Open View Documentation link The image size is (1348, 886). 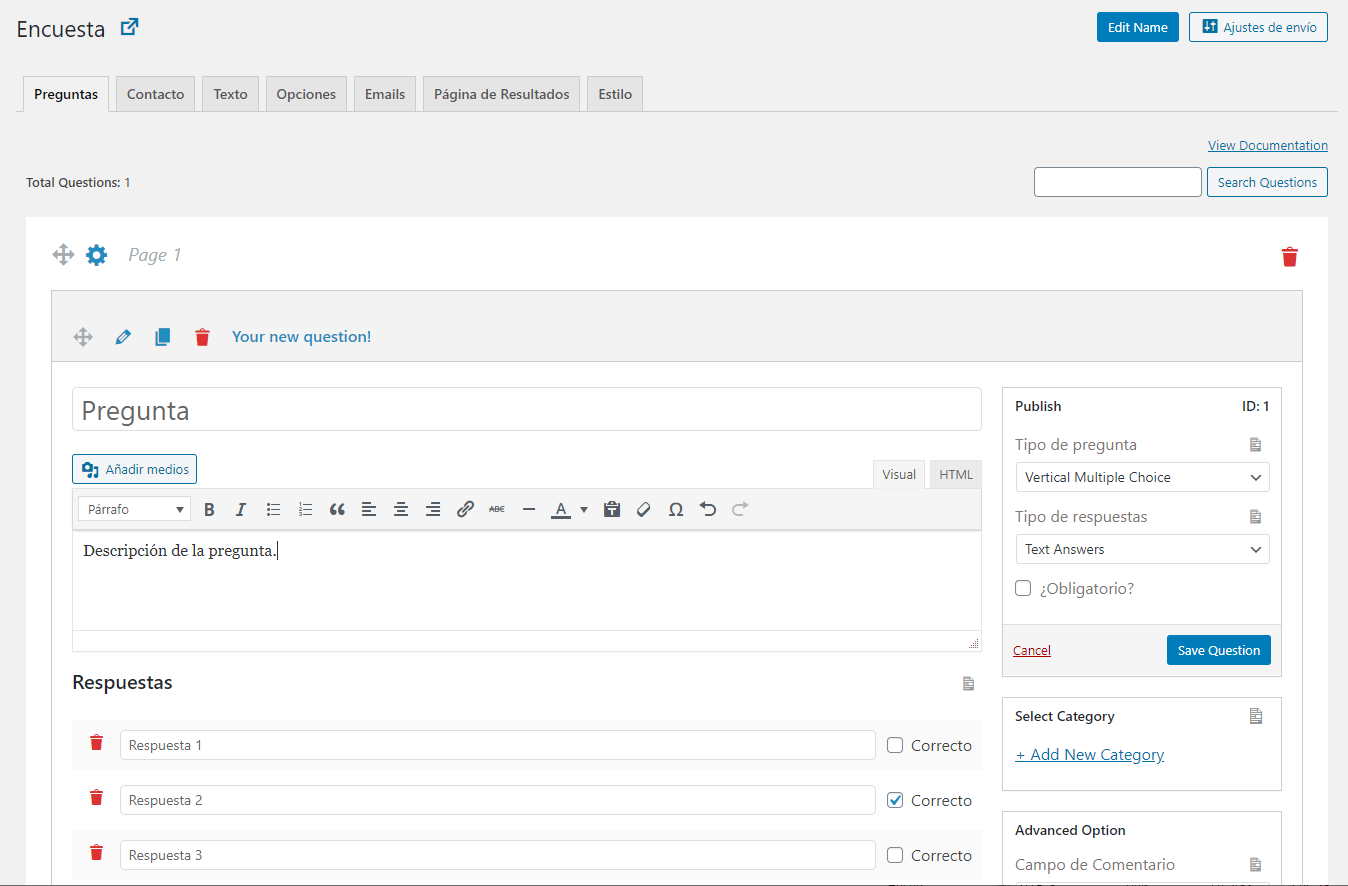[x=1267, y=145]
